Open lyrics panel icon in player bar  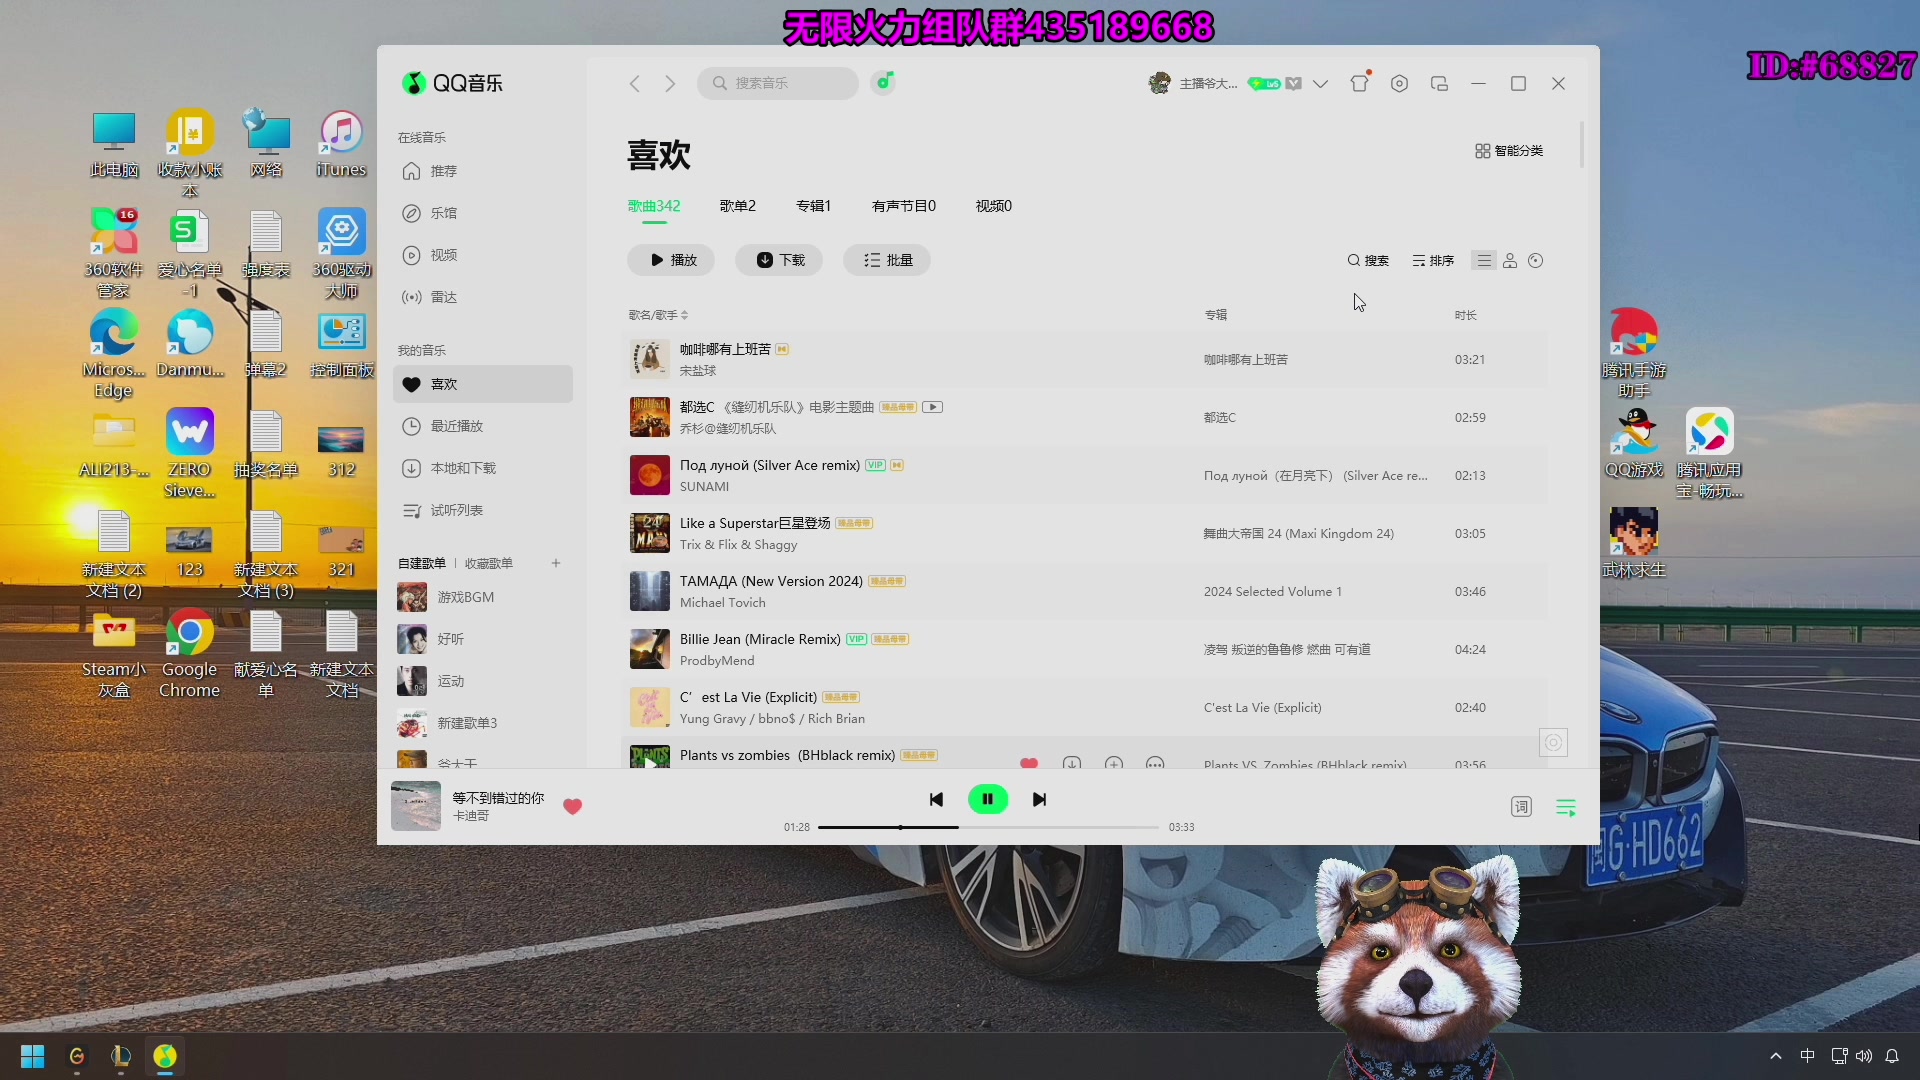point(1521,807)
